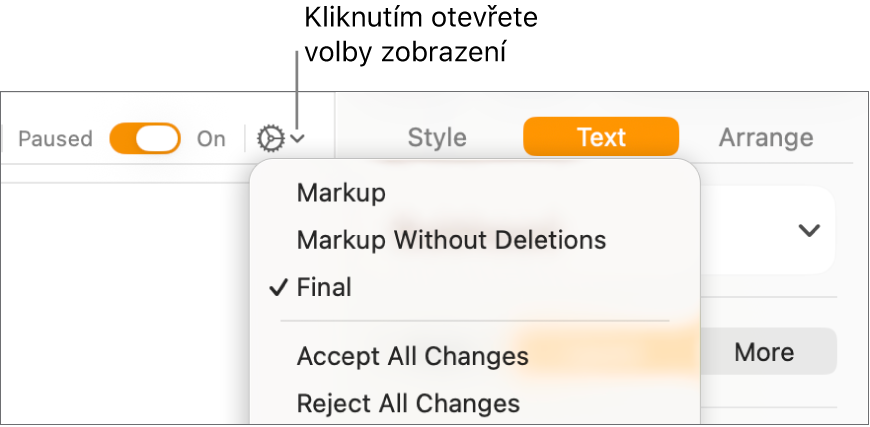
Task: Open the change tracking view options gear
Action: 271,138
